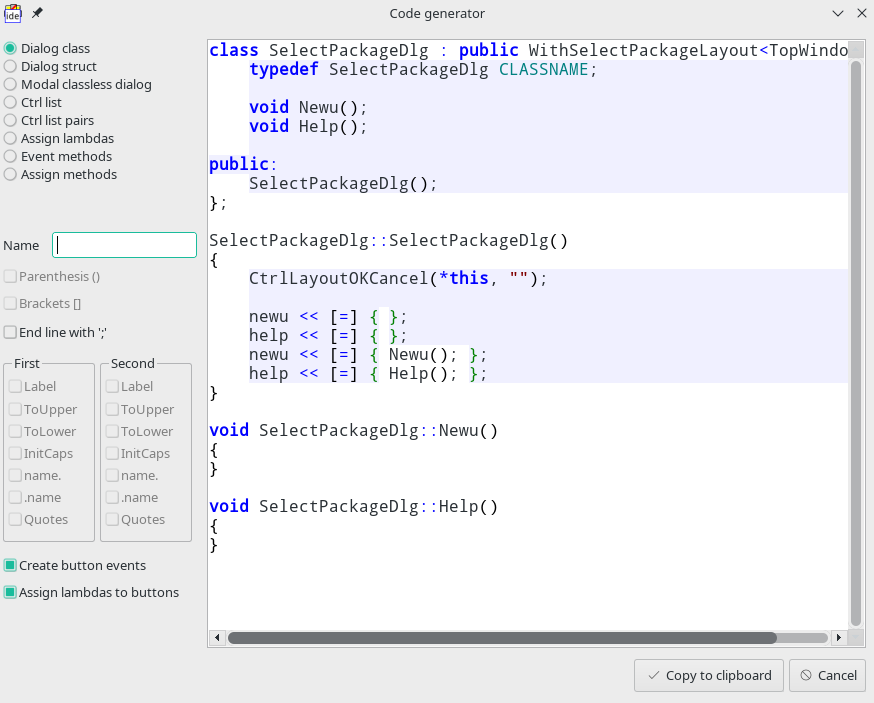Enable End line with ';' checkbox

pyautogui.click(x=11, y=332)
